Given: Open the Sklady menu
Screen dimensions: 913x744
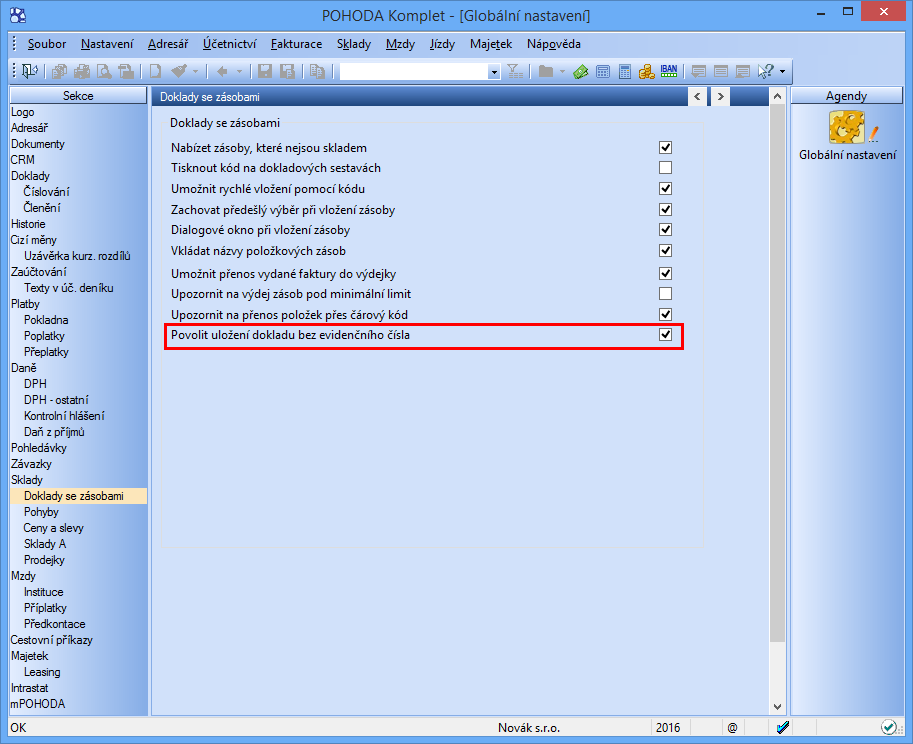Looking at the screenshot, I should 353,44.
